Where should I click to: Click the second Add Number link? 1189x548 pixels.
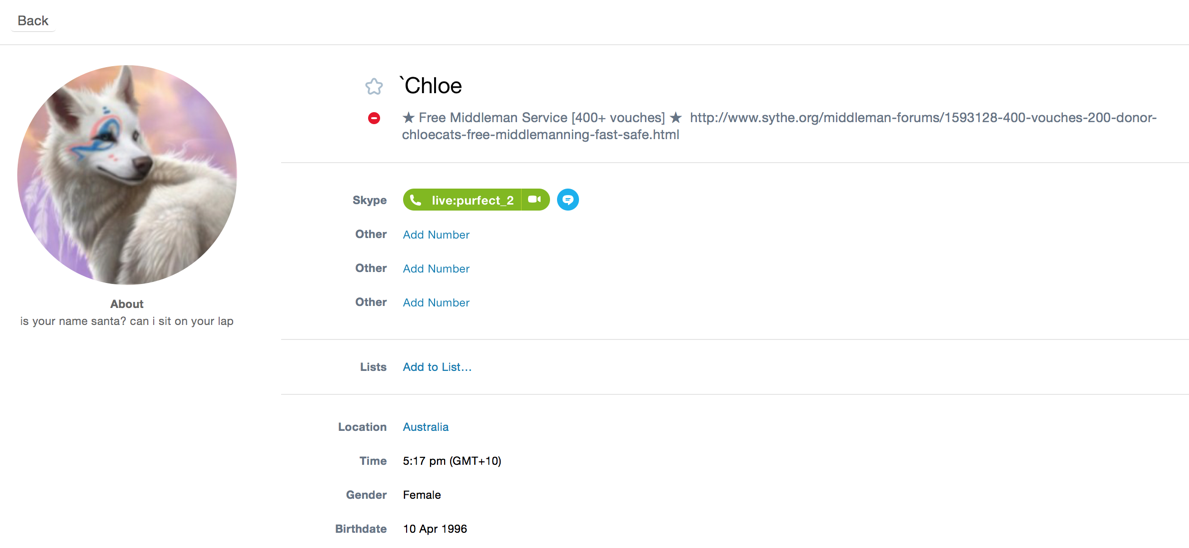click(436, 269)
